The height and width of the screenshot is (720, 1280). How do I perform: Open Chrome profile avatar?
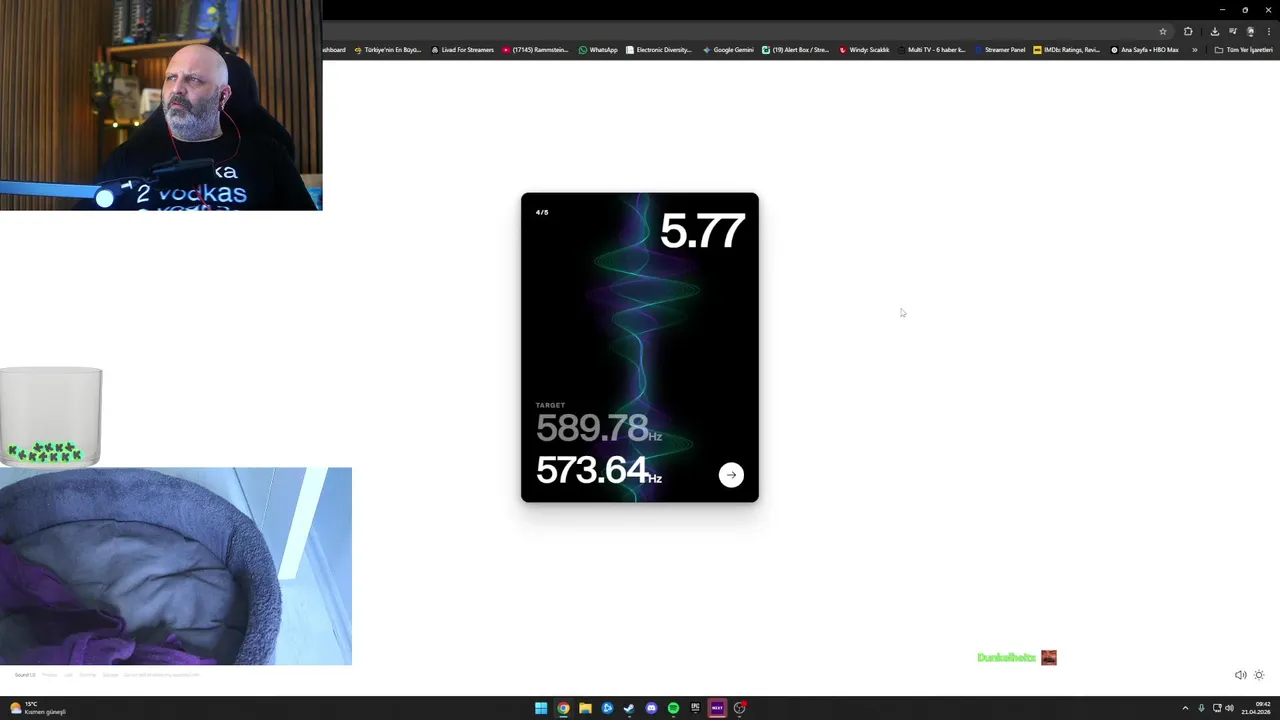click(1250, 31)
